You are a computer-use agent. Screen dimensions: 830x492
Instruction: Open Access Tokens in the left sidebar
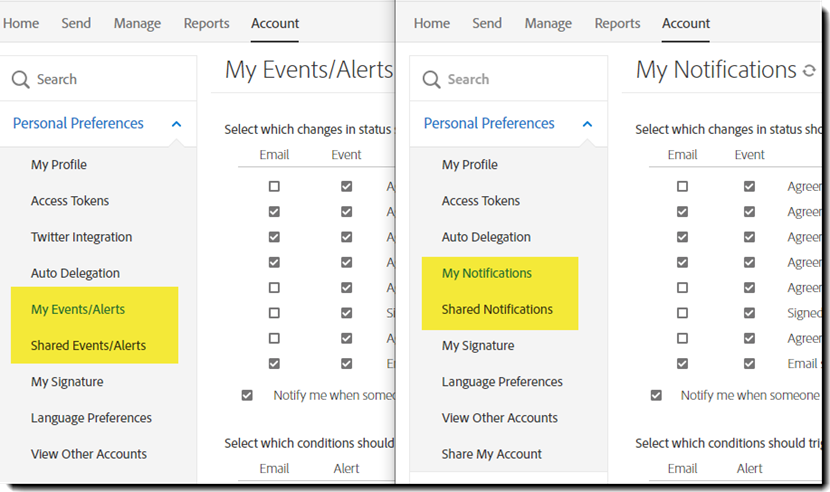[70, 201]
